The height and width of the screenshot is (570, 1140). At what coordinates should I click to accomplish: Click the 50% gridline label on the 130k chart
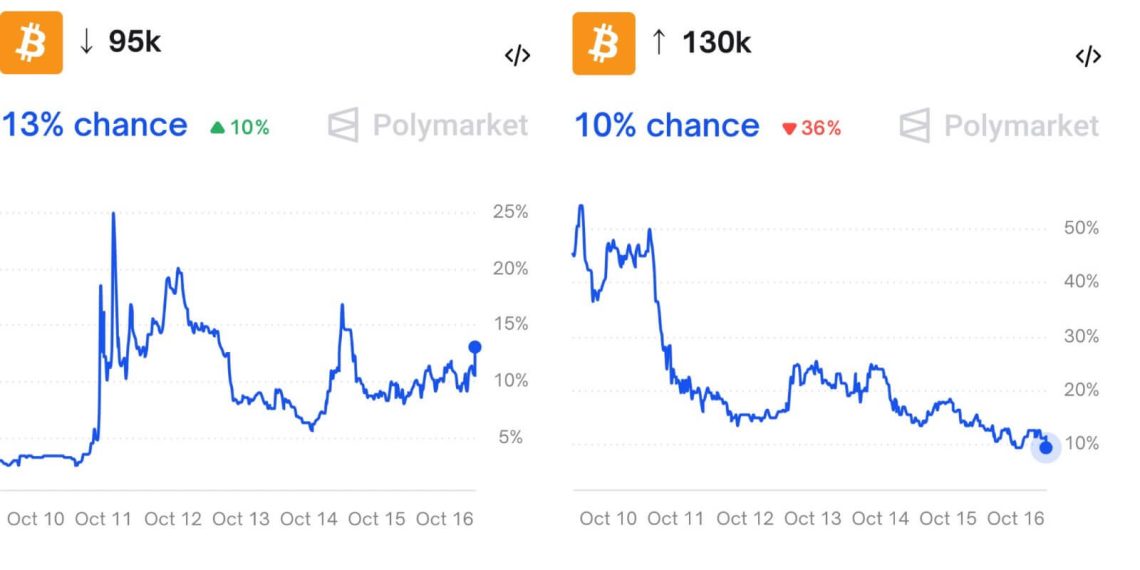point(1080,228)
